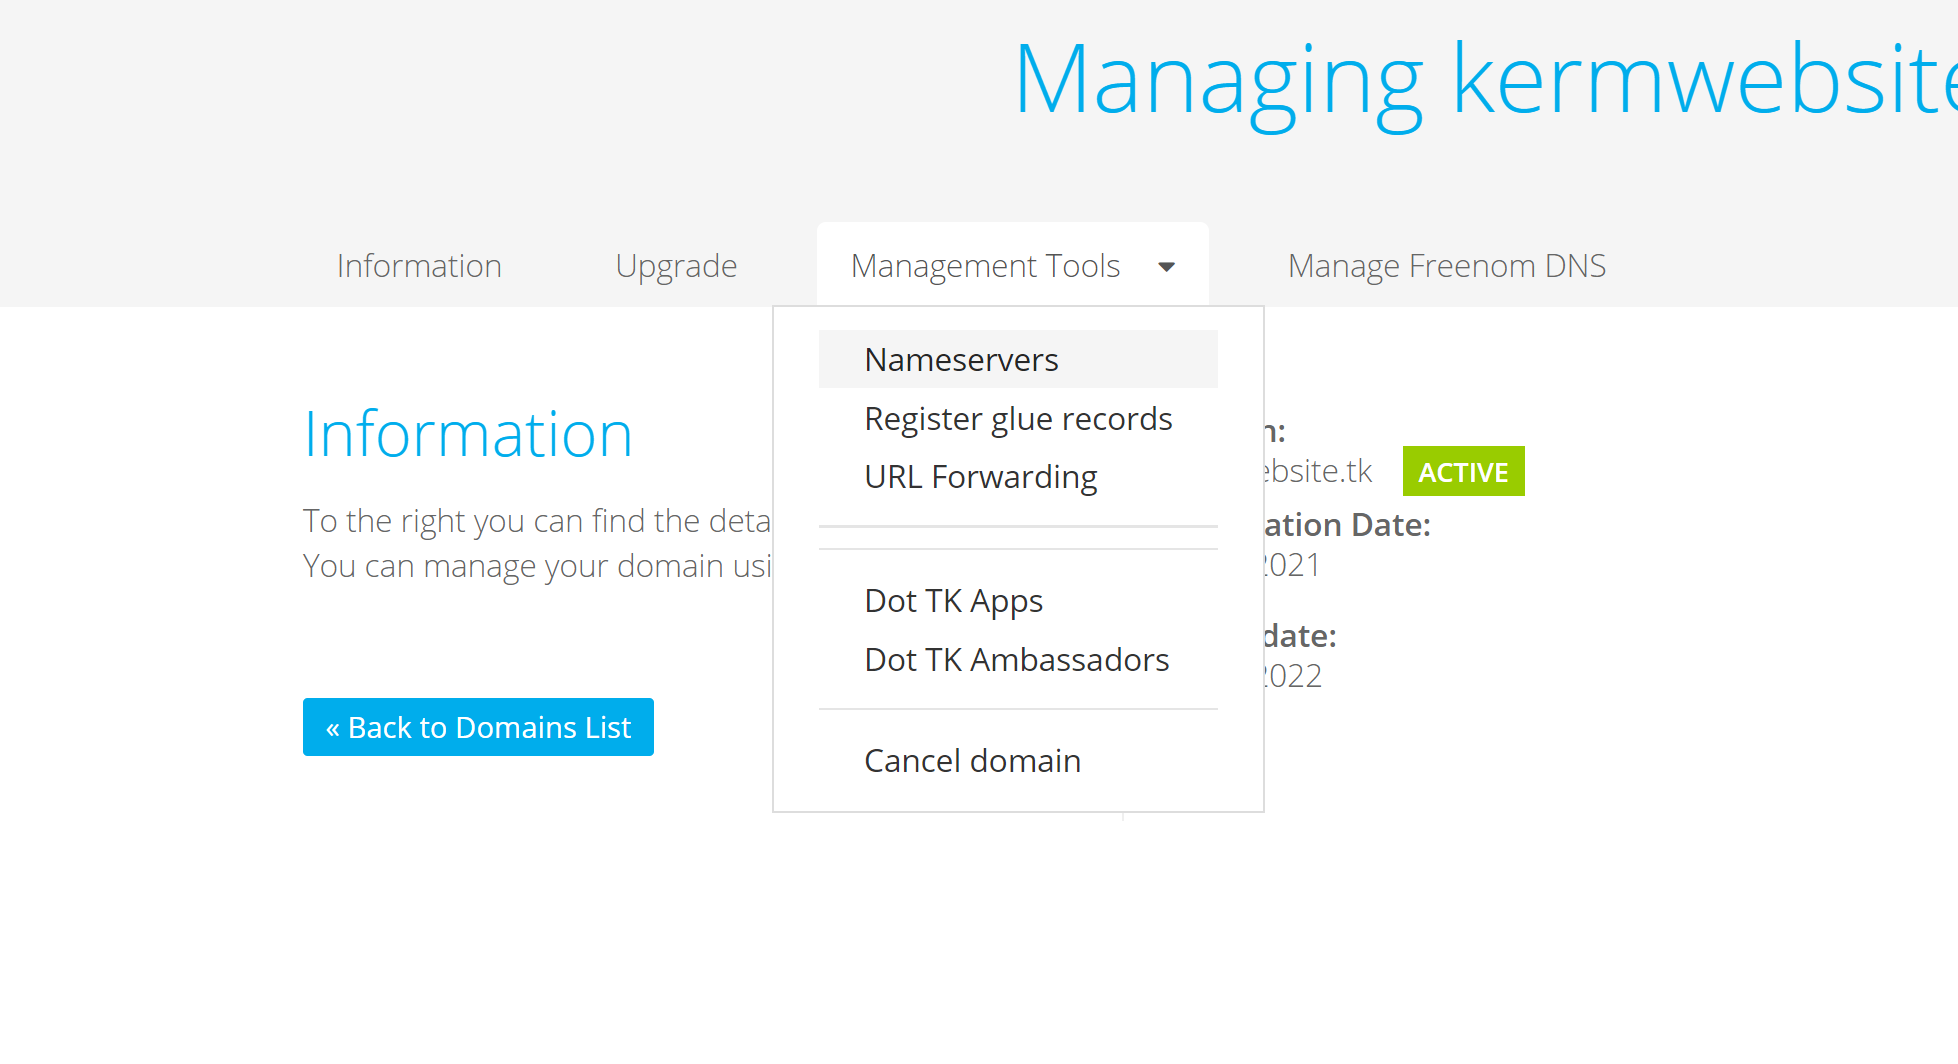Screen dimensions: 1958x1064
Task: Open Dot TK Ambassadors entry
Action: [1018, 660]
